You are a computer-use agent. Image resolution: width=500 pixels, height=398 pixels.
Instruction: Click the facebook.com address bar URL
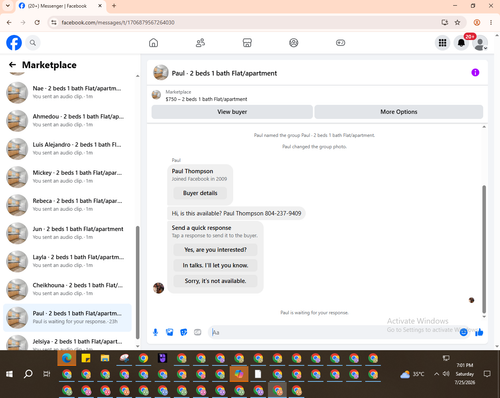118,22
